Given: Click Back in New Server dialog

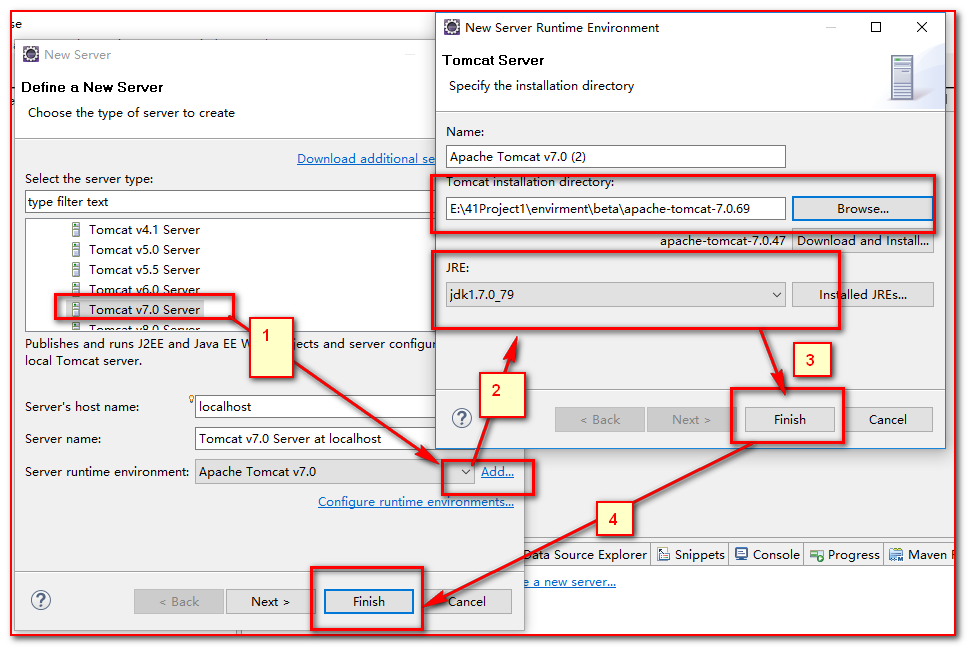Looking at the screenshot, I should 179,601.
